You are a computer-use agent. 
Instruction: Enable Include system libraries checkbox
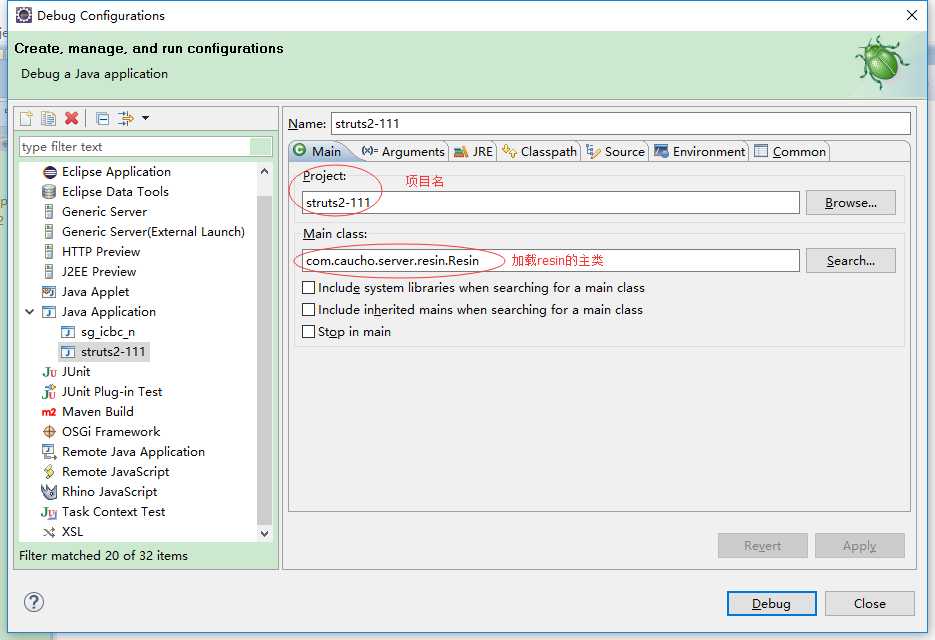pyautogui.click(x=308, y=288)
